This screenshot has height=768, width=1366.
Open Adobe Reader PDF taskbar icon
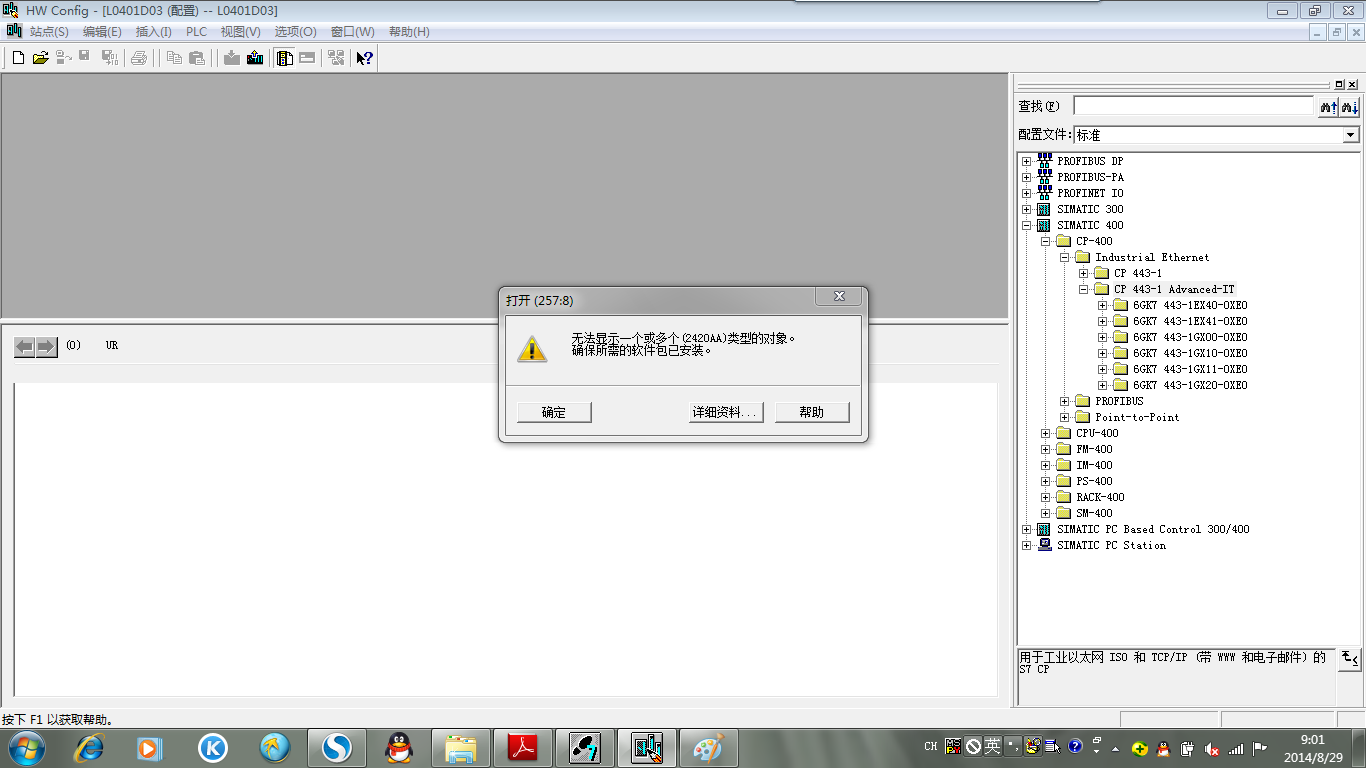(x=523, y=747)
